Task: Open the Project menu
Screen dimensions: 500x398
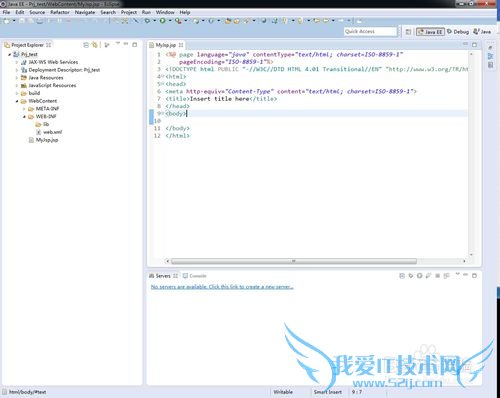Action: point(129,12)
